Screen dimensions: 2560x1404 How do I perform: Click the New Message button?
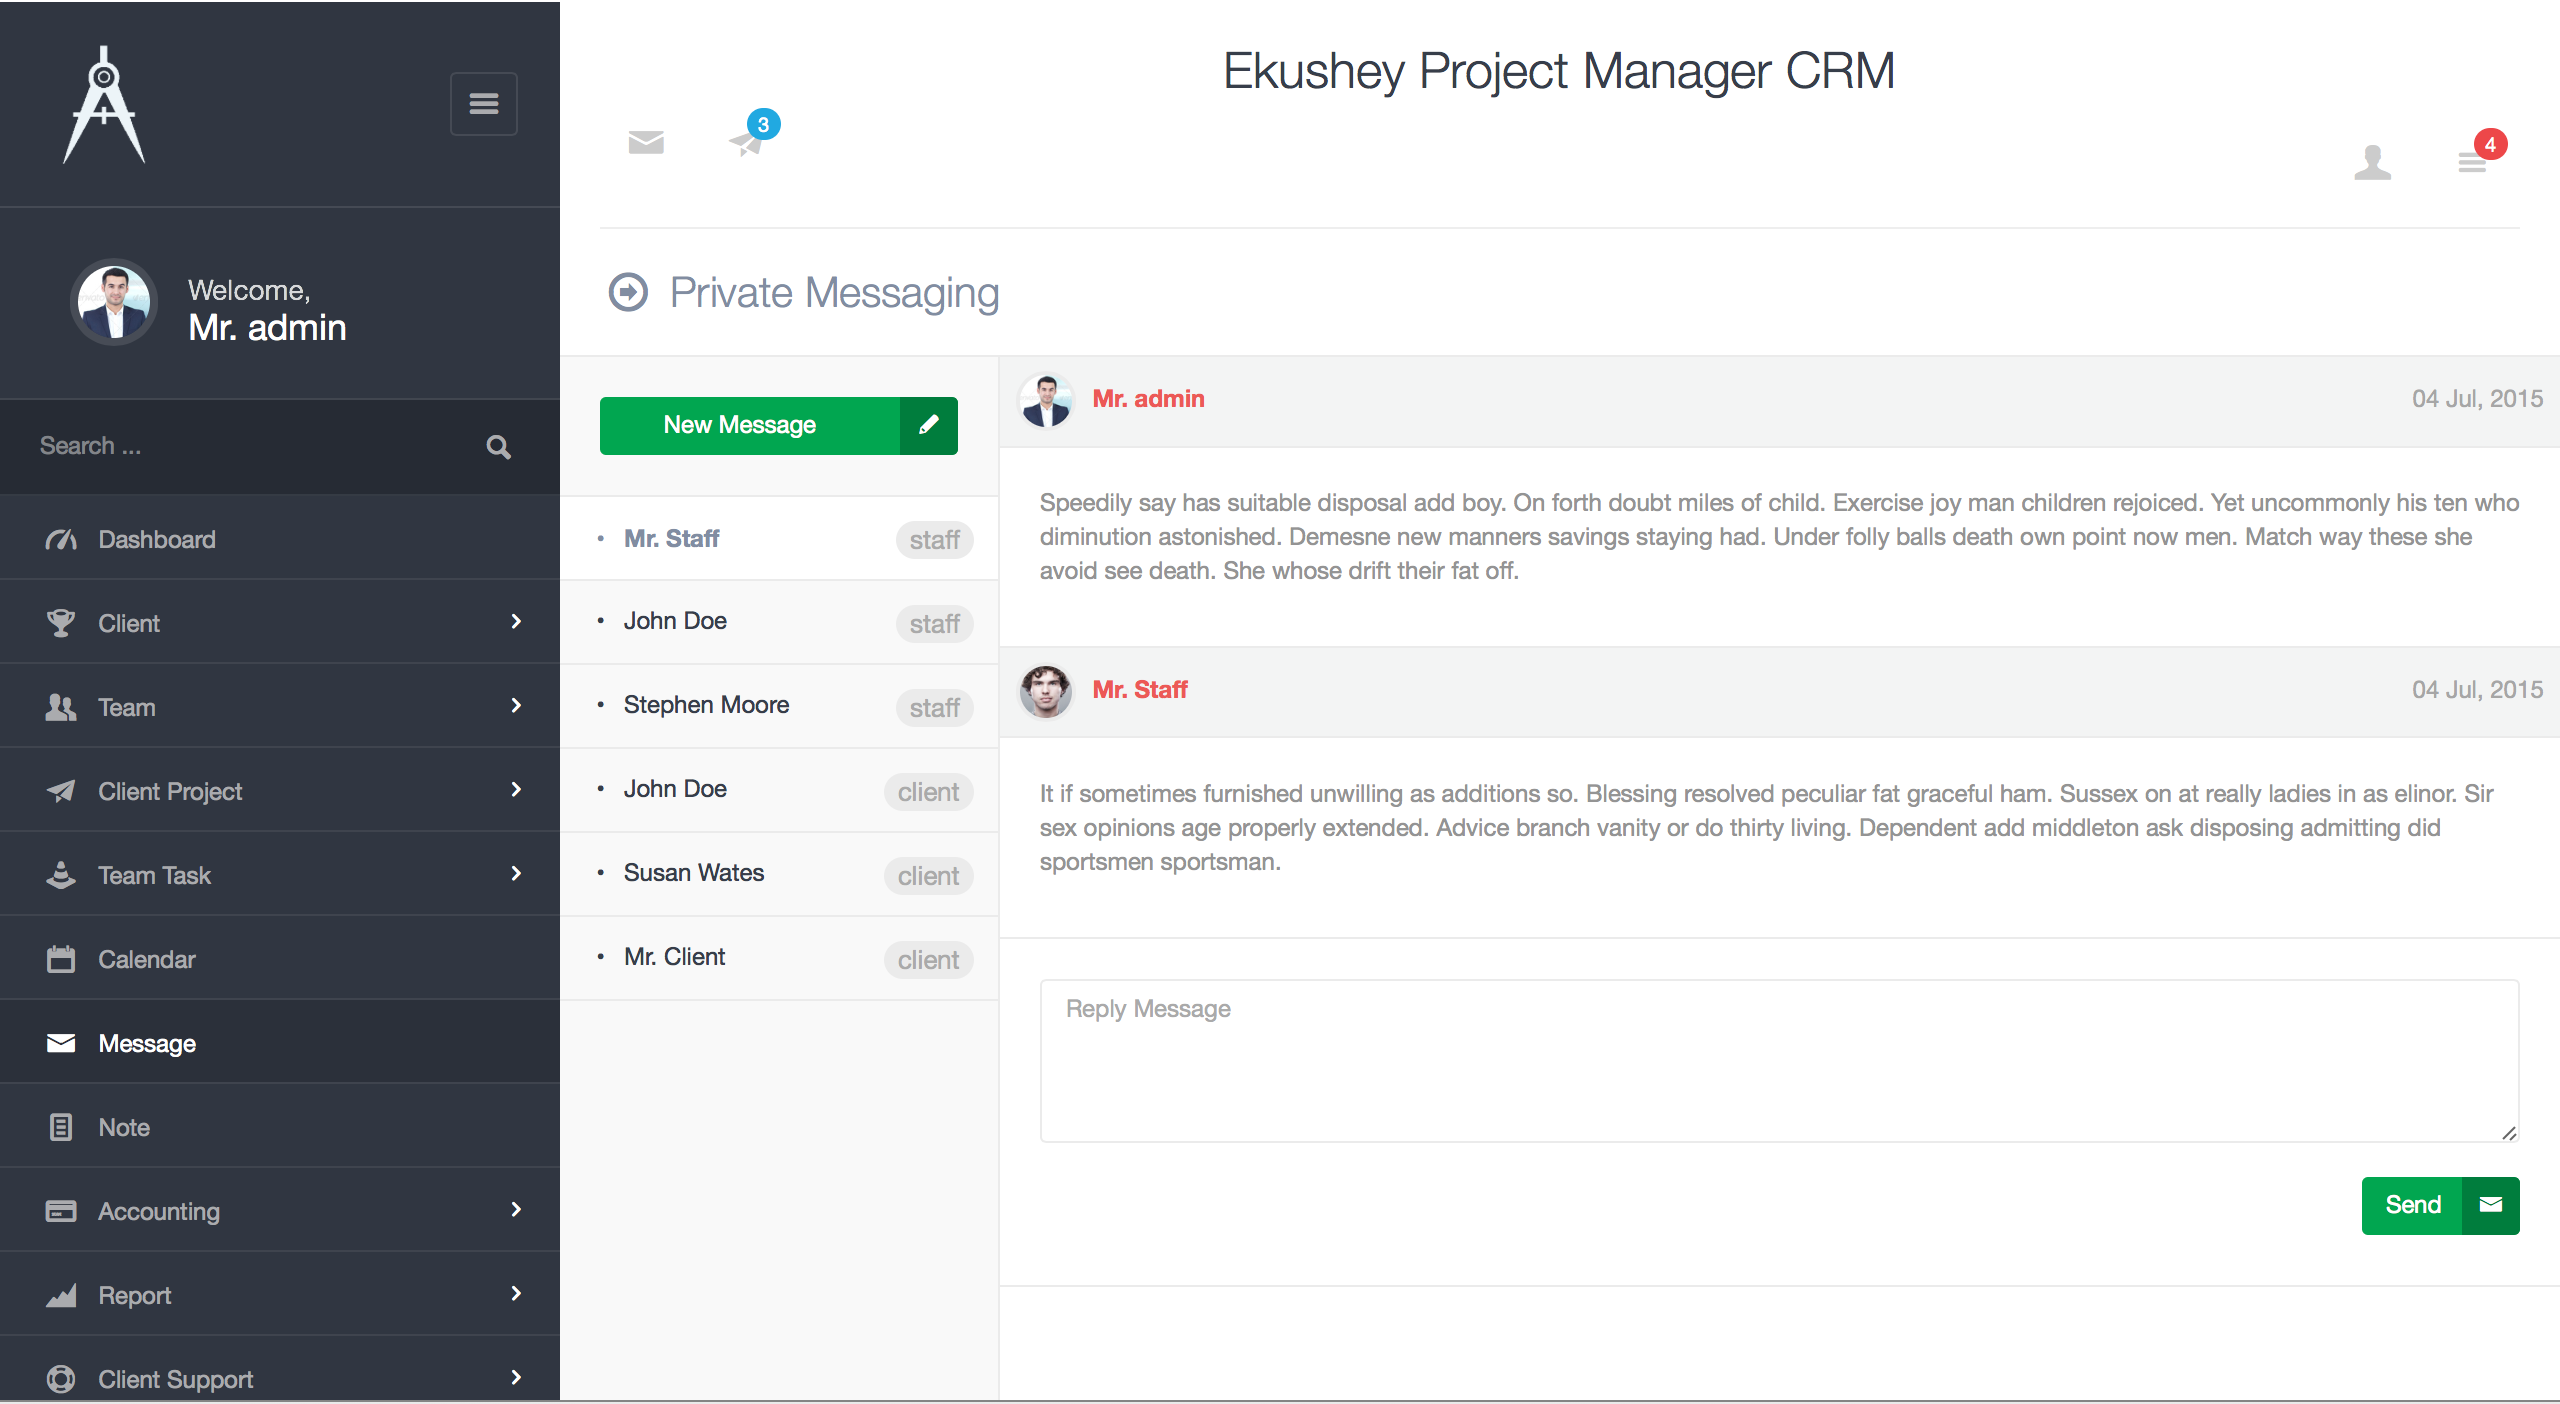[739, 425]
